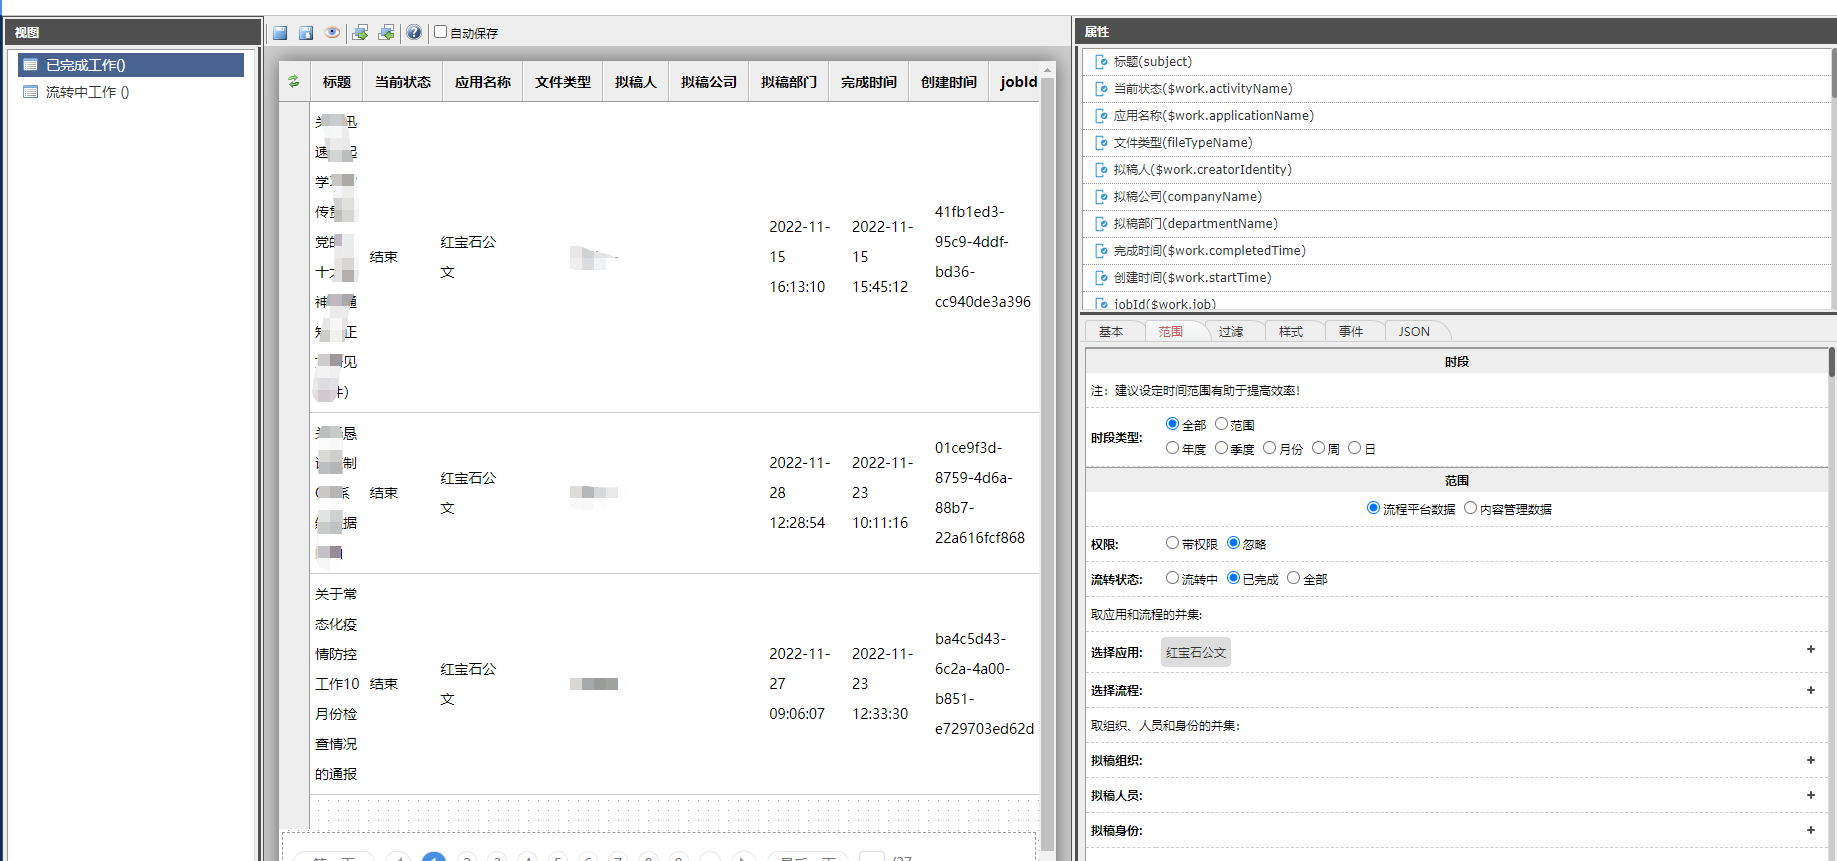Expand 选择流程 with its plus button
This screenshot has width=1837, height=861.
[1810, 690]
